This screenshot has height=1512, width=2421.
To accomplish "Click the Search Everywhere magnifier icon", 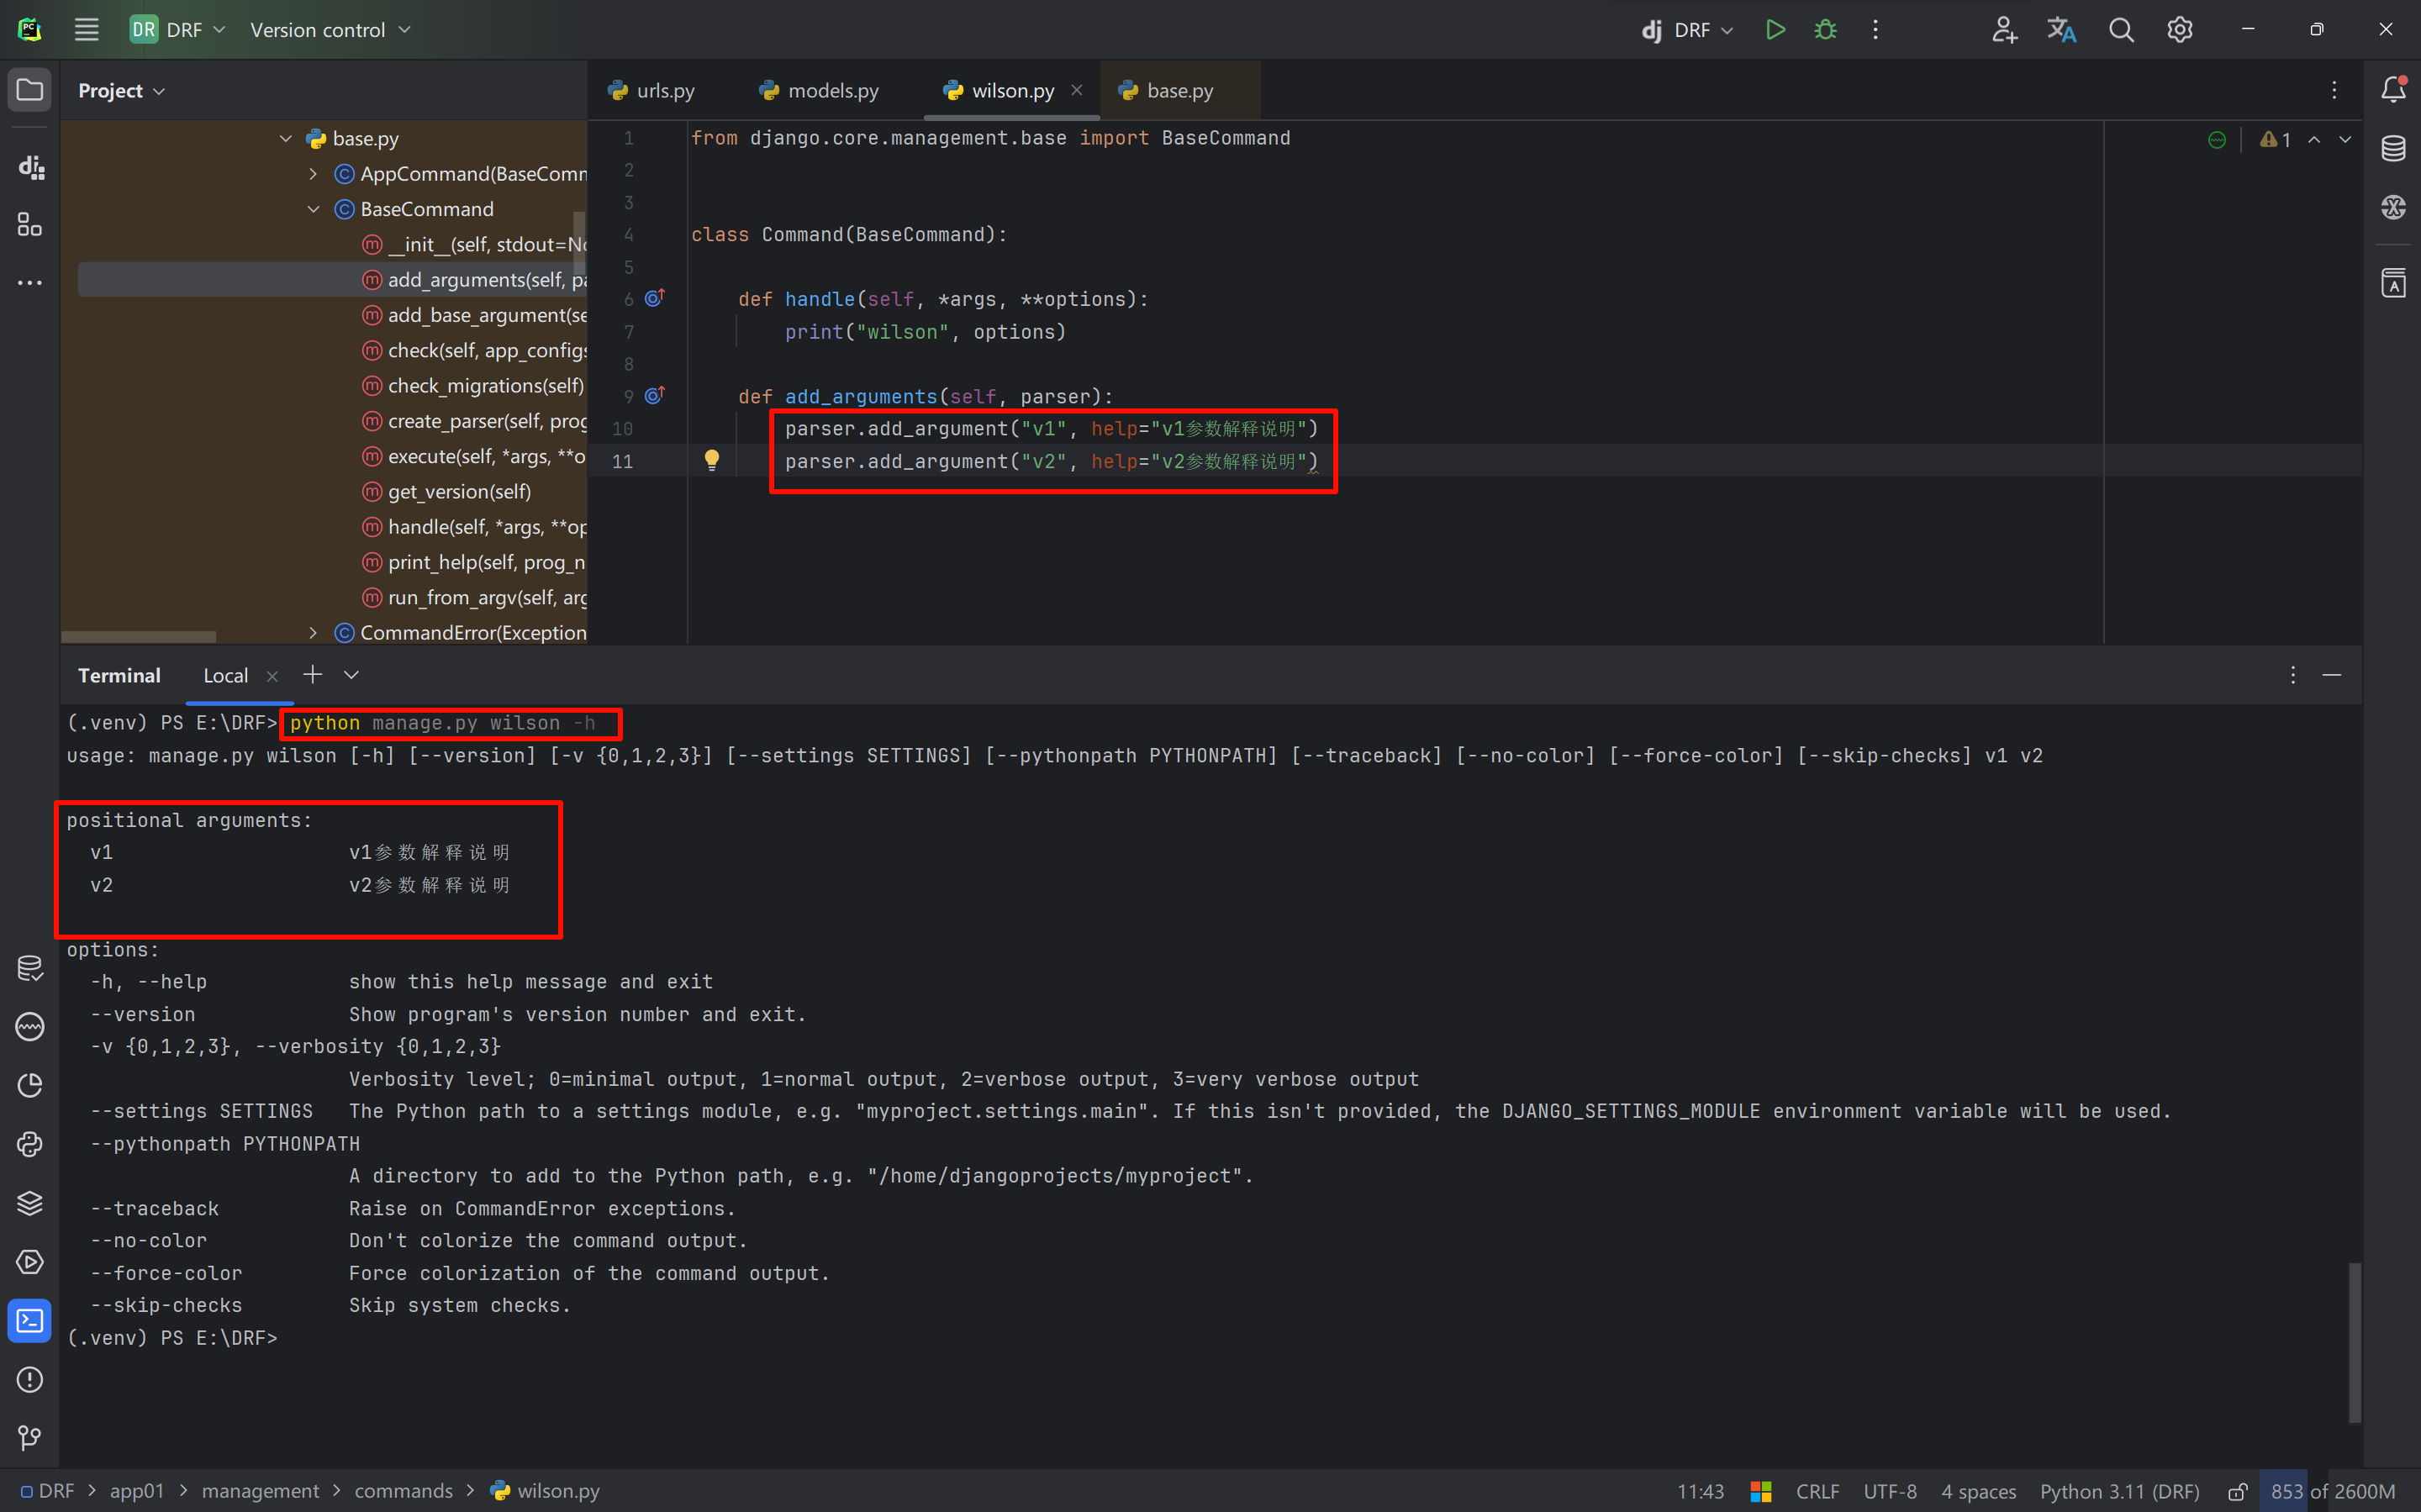I will (2121, 30).
